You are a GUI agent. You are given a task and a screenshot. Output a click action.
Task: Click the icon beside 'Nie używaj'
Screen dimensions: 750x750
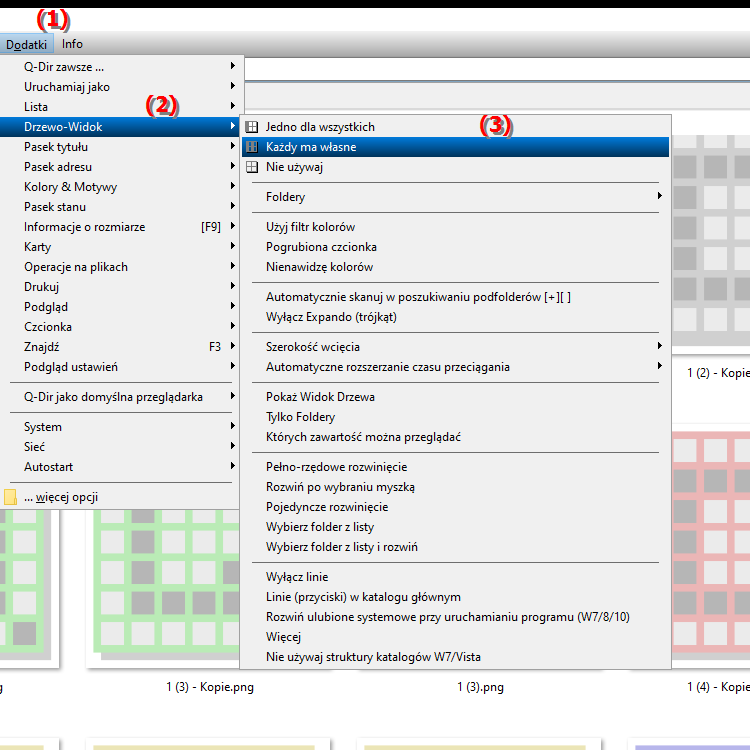[x=252, y=167]
